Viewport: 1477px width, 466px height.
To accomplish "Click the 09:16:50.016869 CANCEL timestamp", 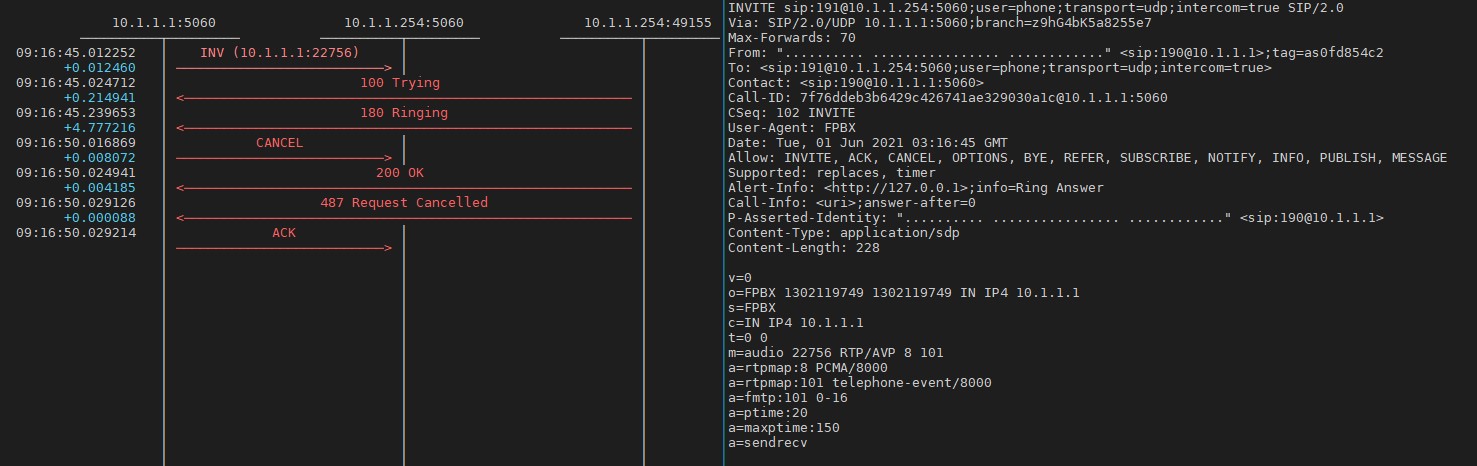I will point(76,143).
